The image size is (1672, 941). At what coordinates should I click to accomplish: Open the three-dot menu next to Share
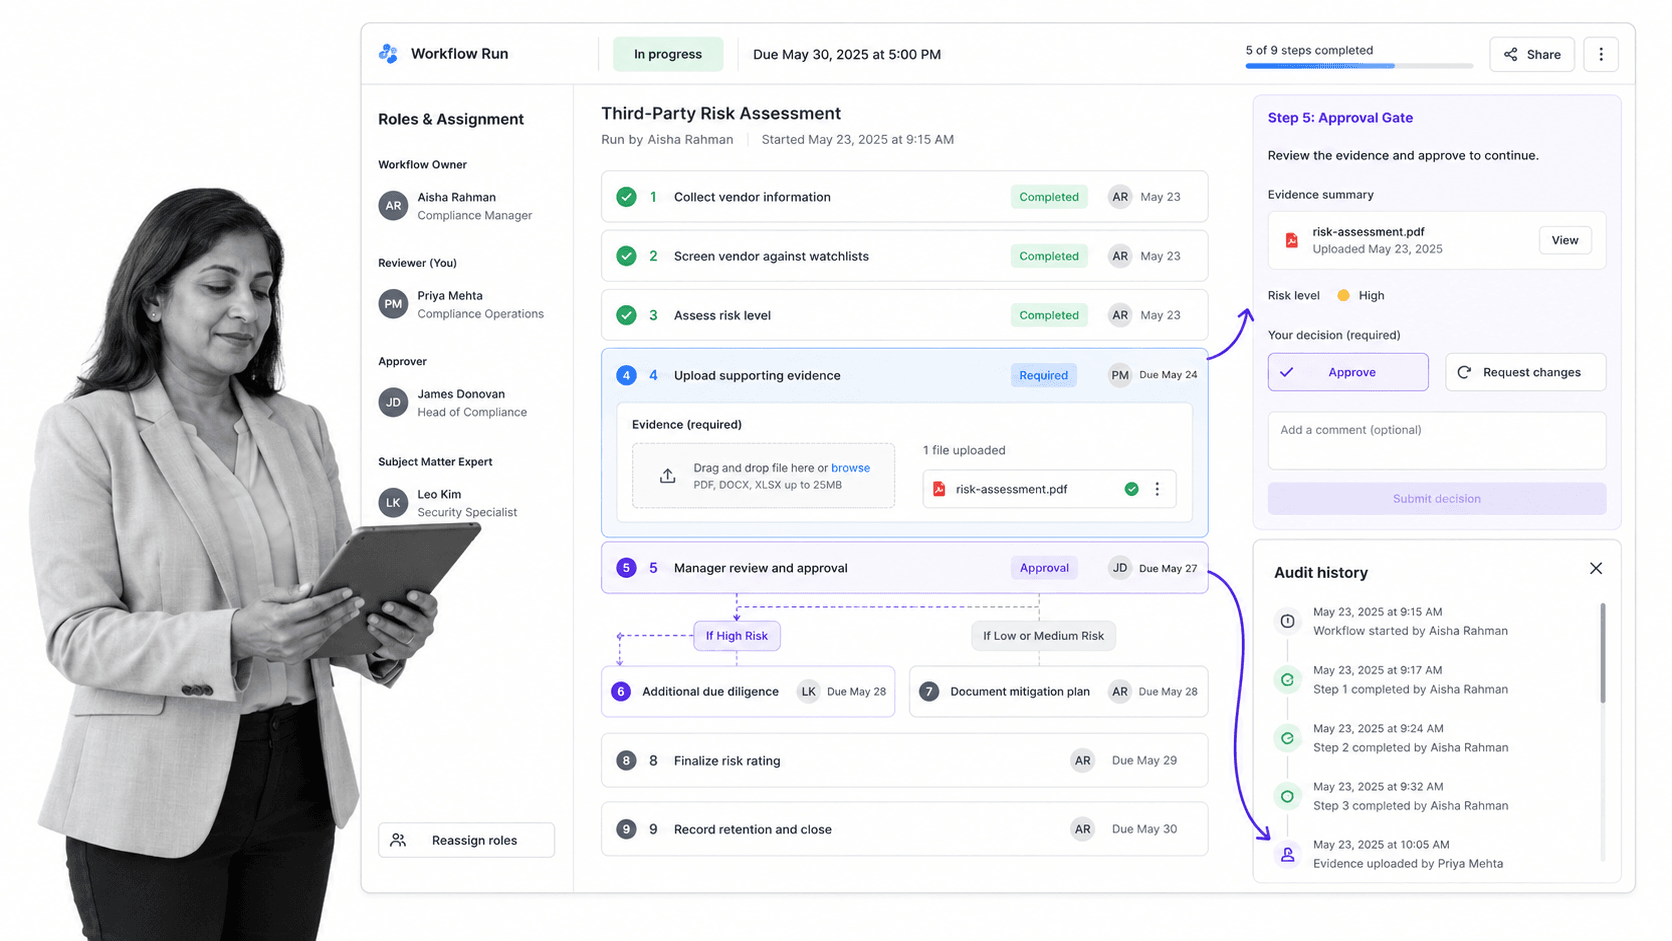click(1601, 54)
